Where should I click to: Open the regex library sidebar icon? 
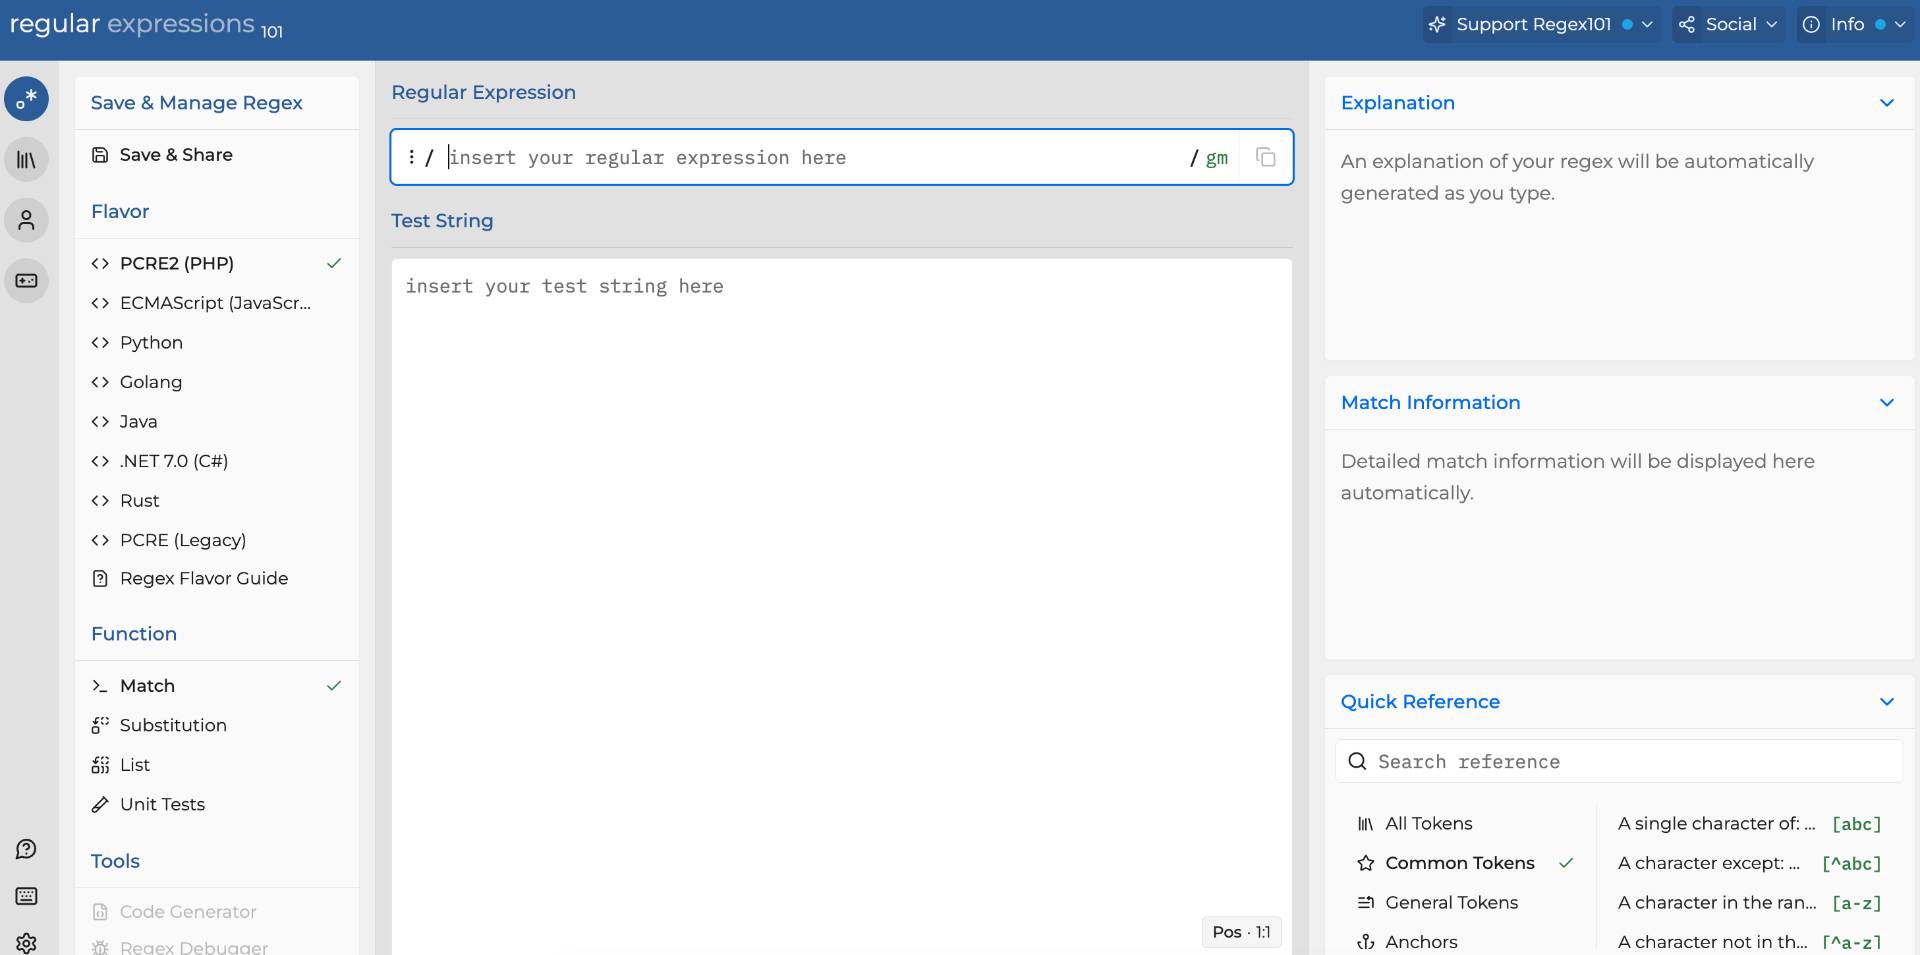click(x=27, y=160)
